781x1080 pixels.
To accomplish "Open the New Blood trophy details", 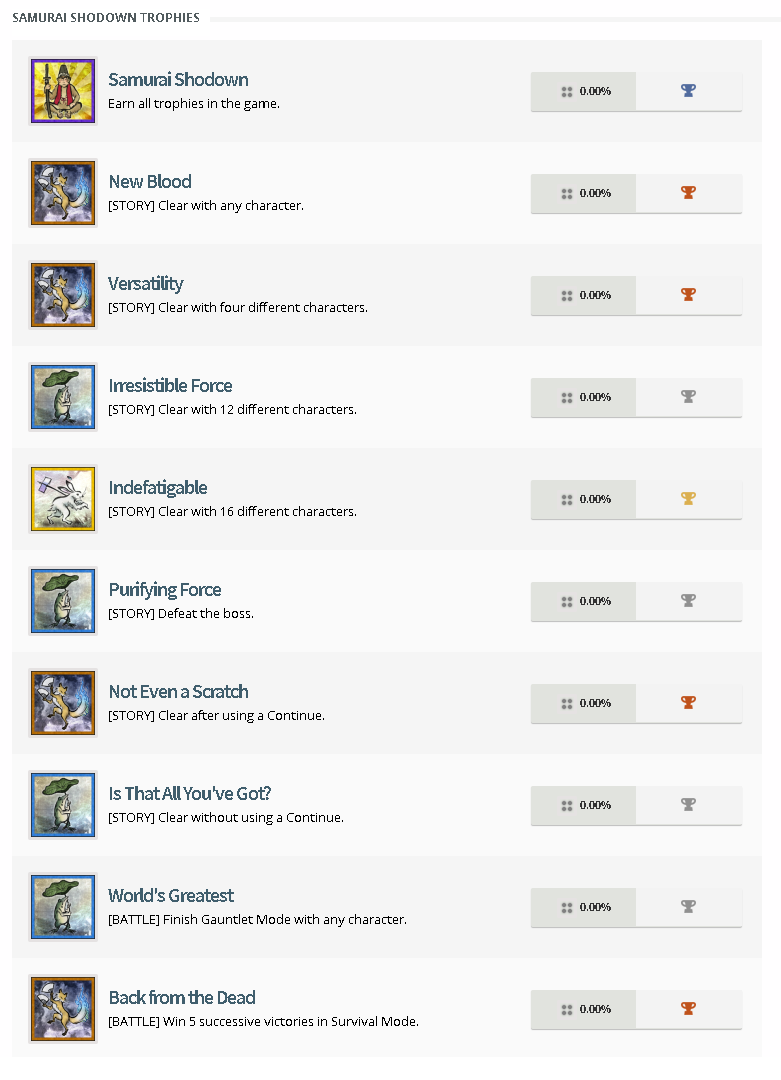I will coord(150,181).
